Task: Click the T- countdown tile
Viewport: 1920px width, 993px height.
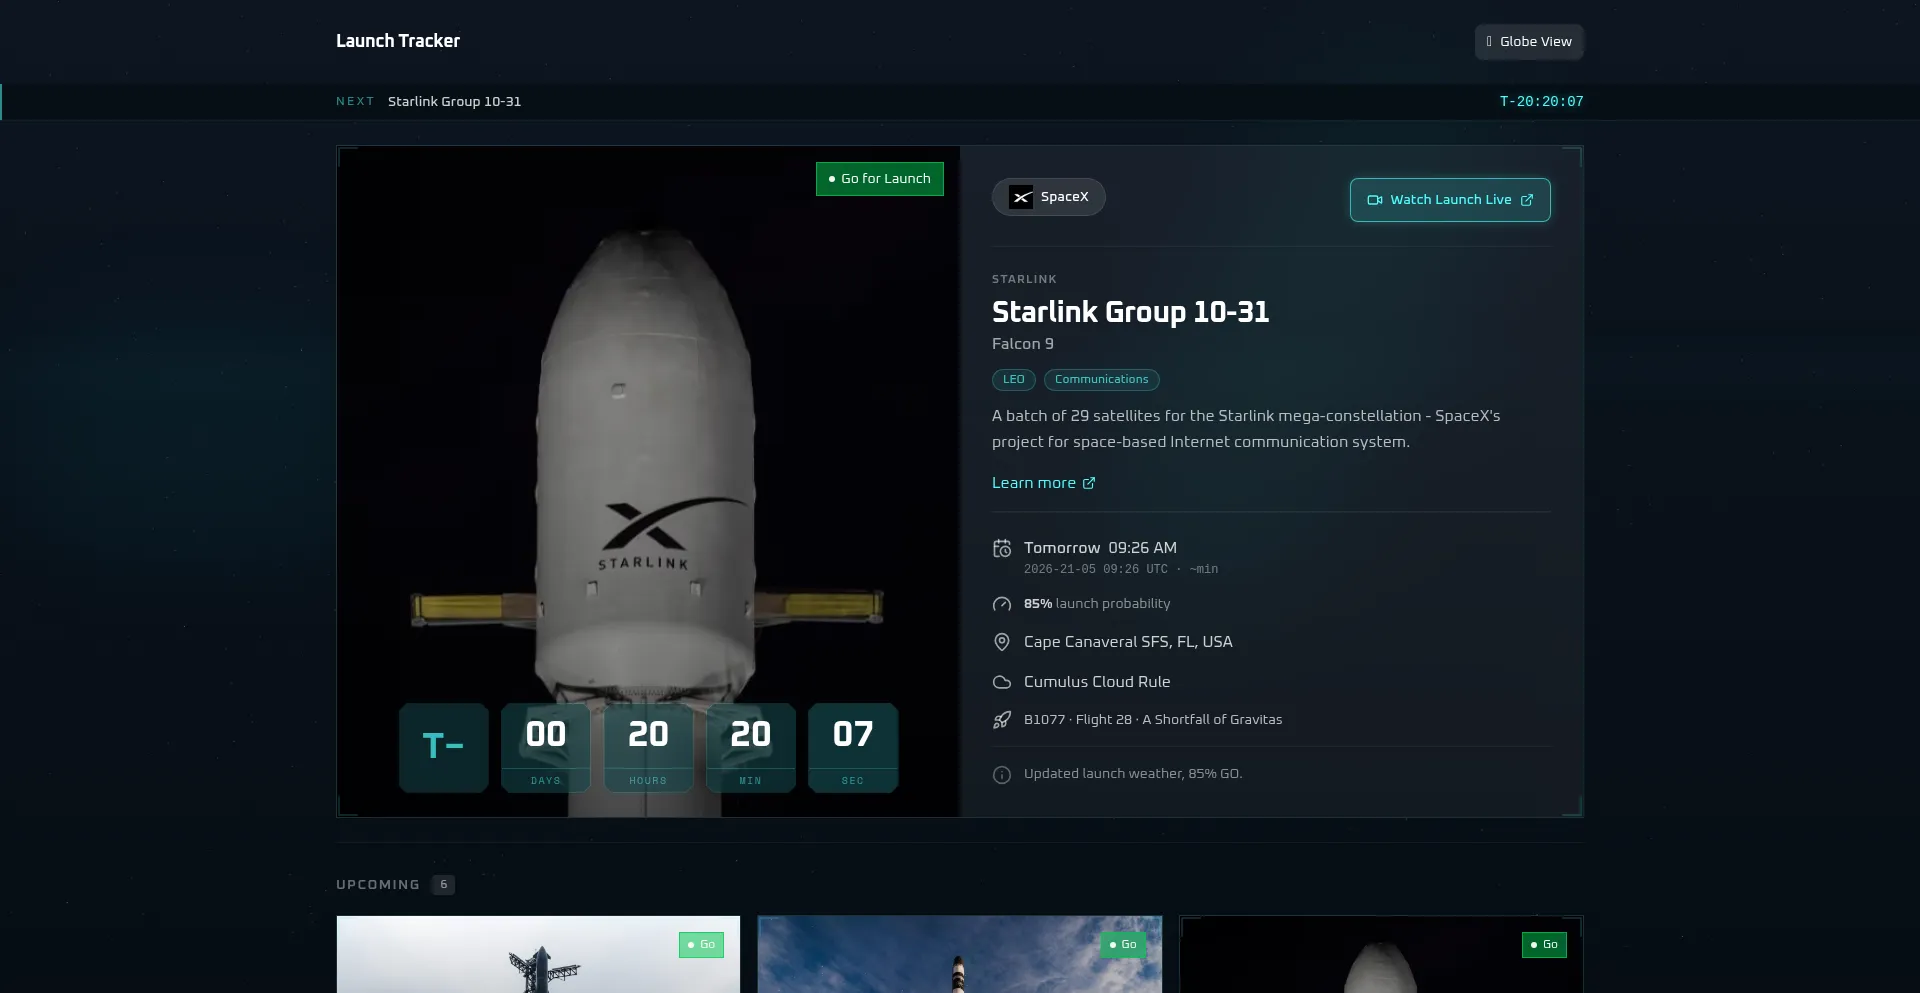Action: (444, 748)
